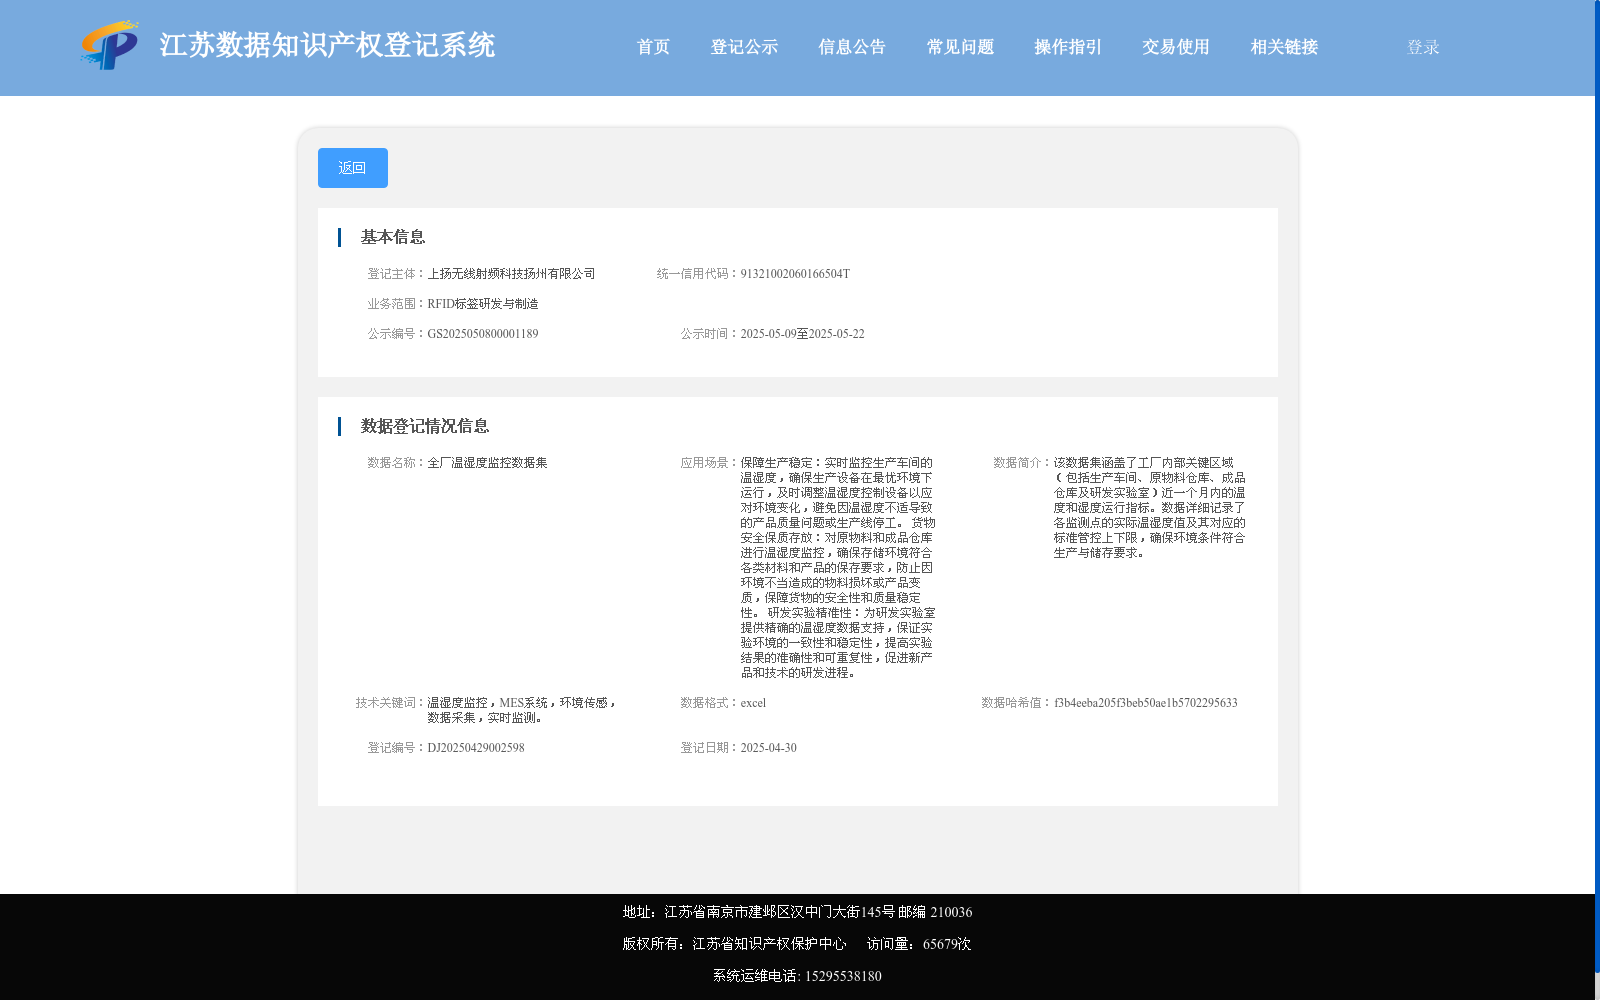Image resolution: width=1600 pixels, height=1000 pixels.
Task: Click the 数据简介 description paragraph
Action: pyautogui.click(x=1150, y=508)
